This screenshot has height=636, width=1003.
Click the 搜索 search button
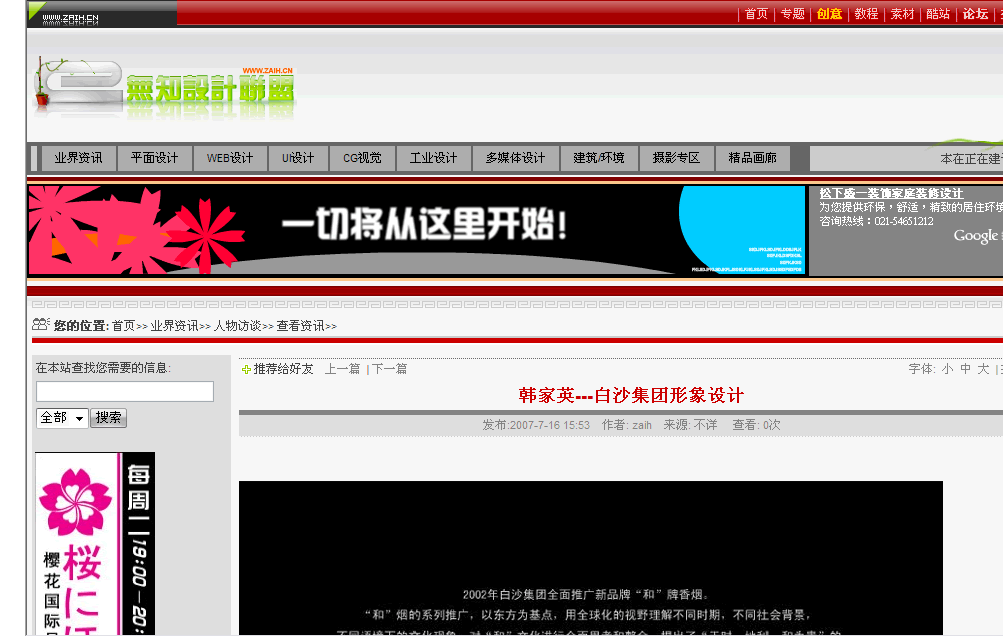pyautogui.click(x=108, y=418)
